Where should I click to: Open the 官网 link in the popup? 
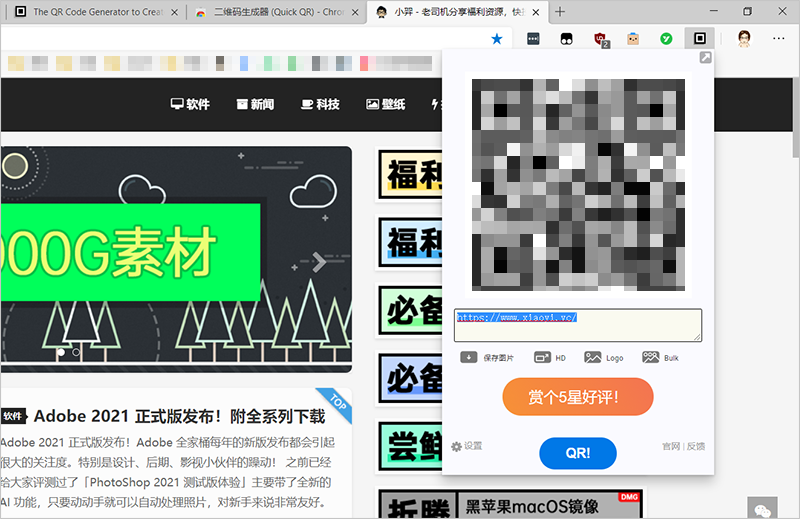point(671,447)
